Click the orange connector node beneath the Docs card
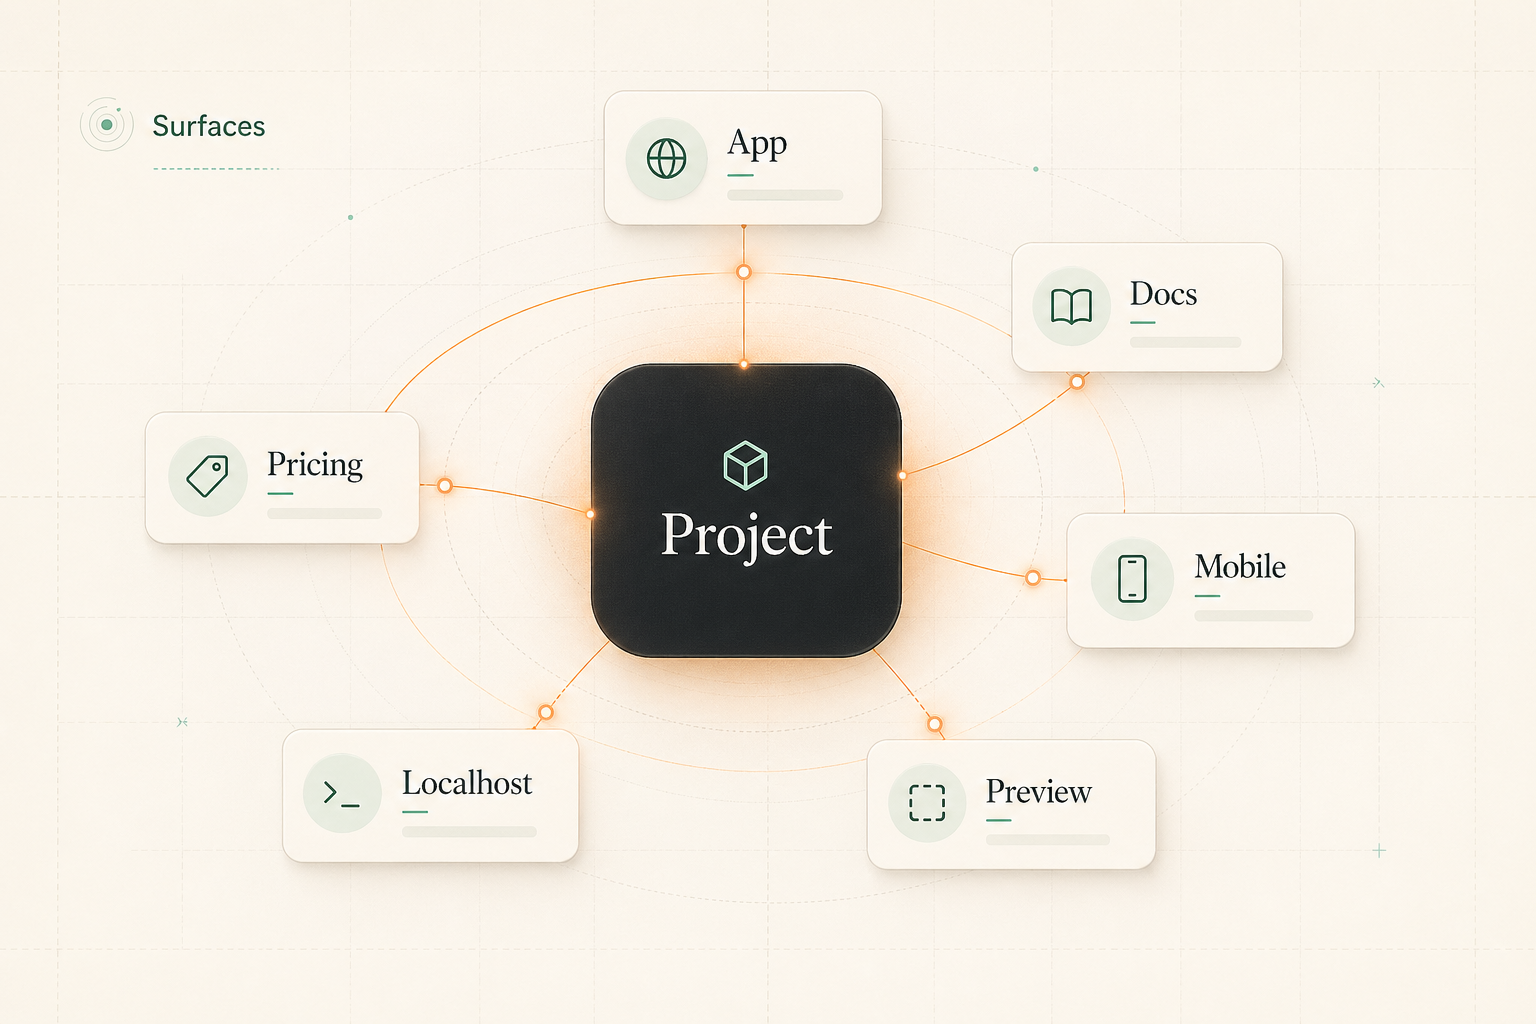The image size is (1536, 1024). pos(1077,382)
